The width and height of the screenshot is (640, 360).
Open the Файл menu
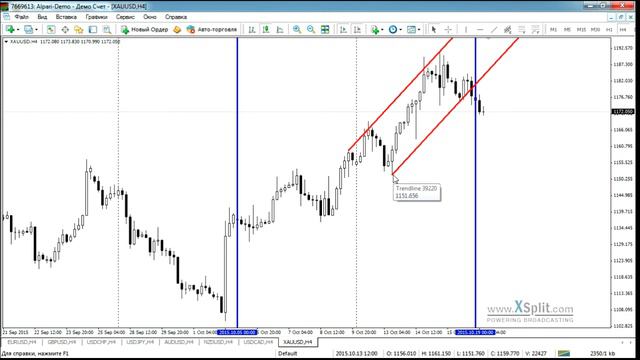22,17
